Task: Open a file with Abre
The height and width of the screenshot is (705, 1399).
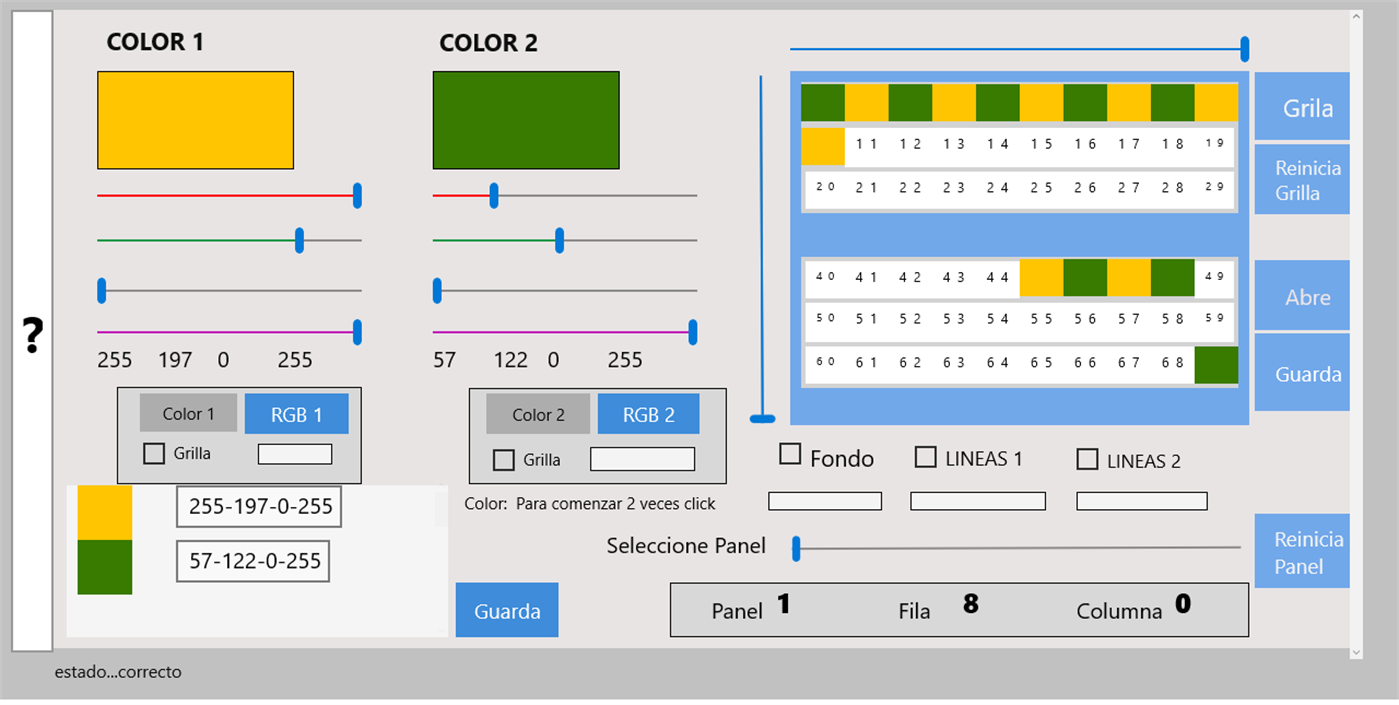Action: 1304,297
